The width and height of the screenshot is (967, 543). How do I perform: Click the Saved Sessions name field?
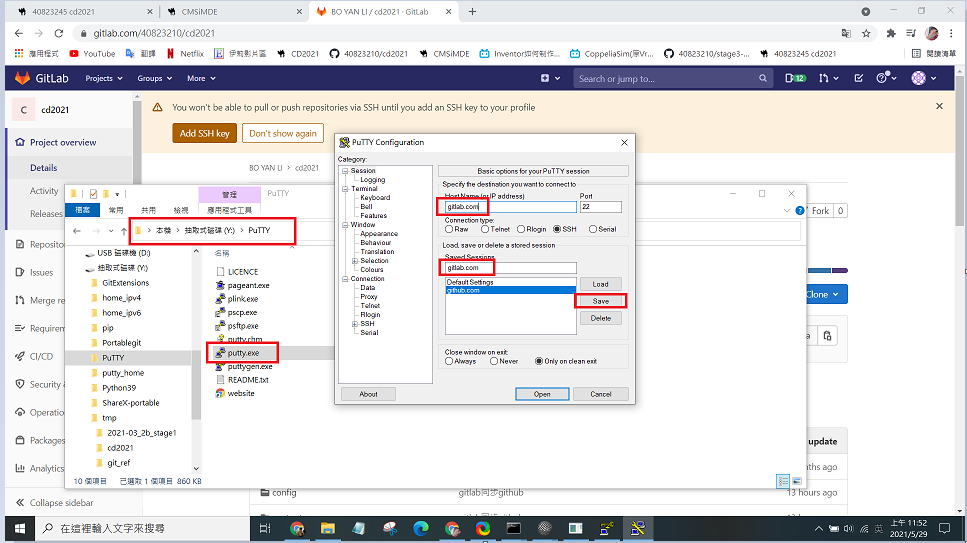click(510, 268)
